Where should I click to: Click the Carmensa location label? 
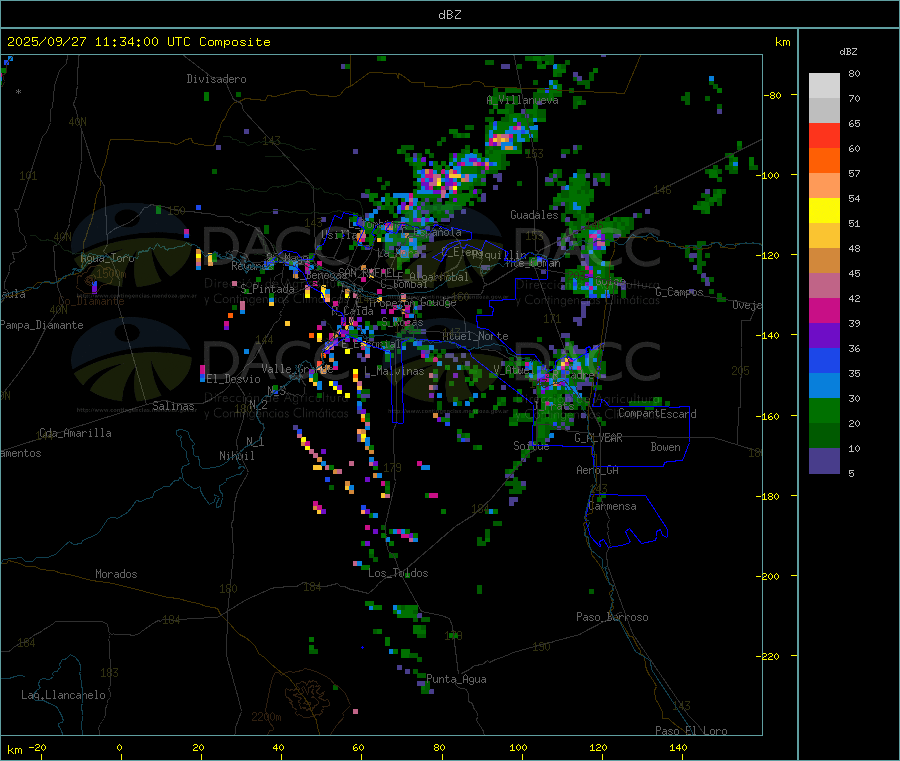click(x=612, y=506)
